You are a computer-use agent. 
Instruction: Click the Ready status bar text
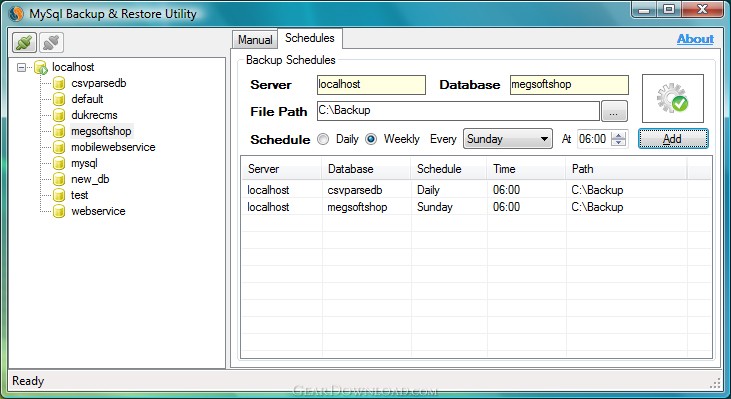[x=28, y=381]
